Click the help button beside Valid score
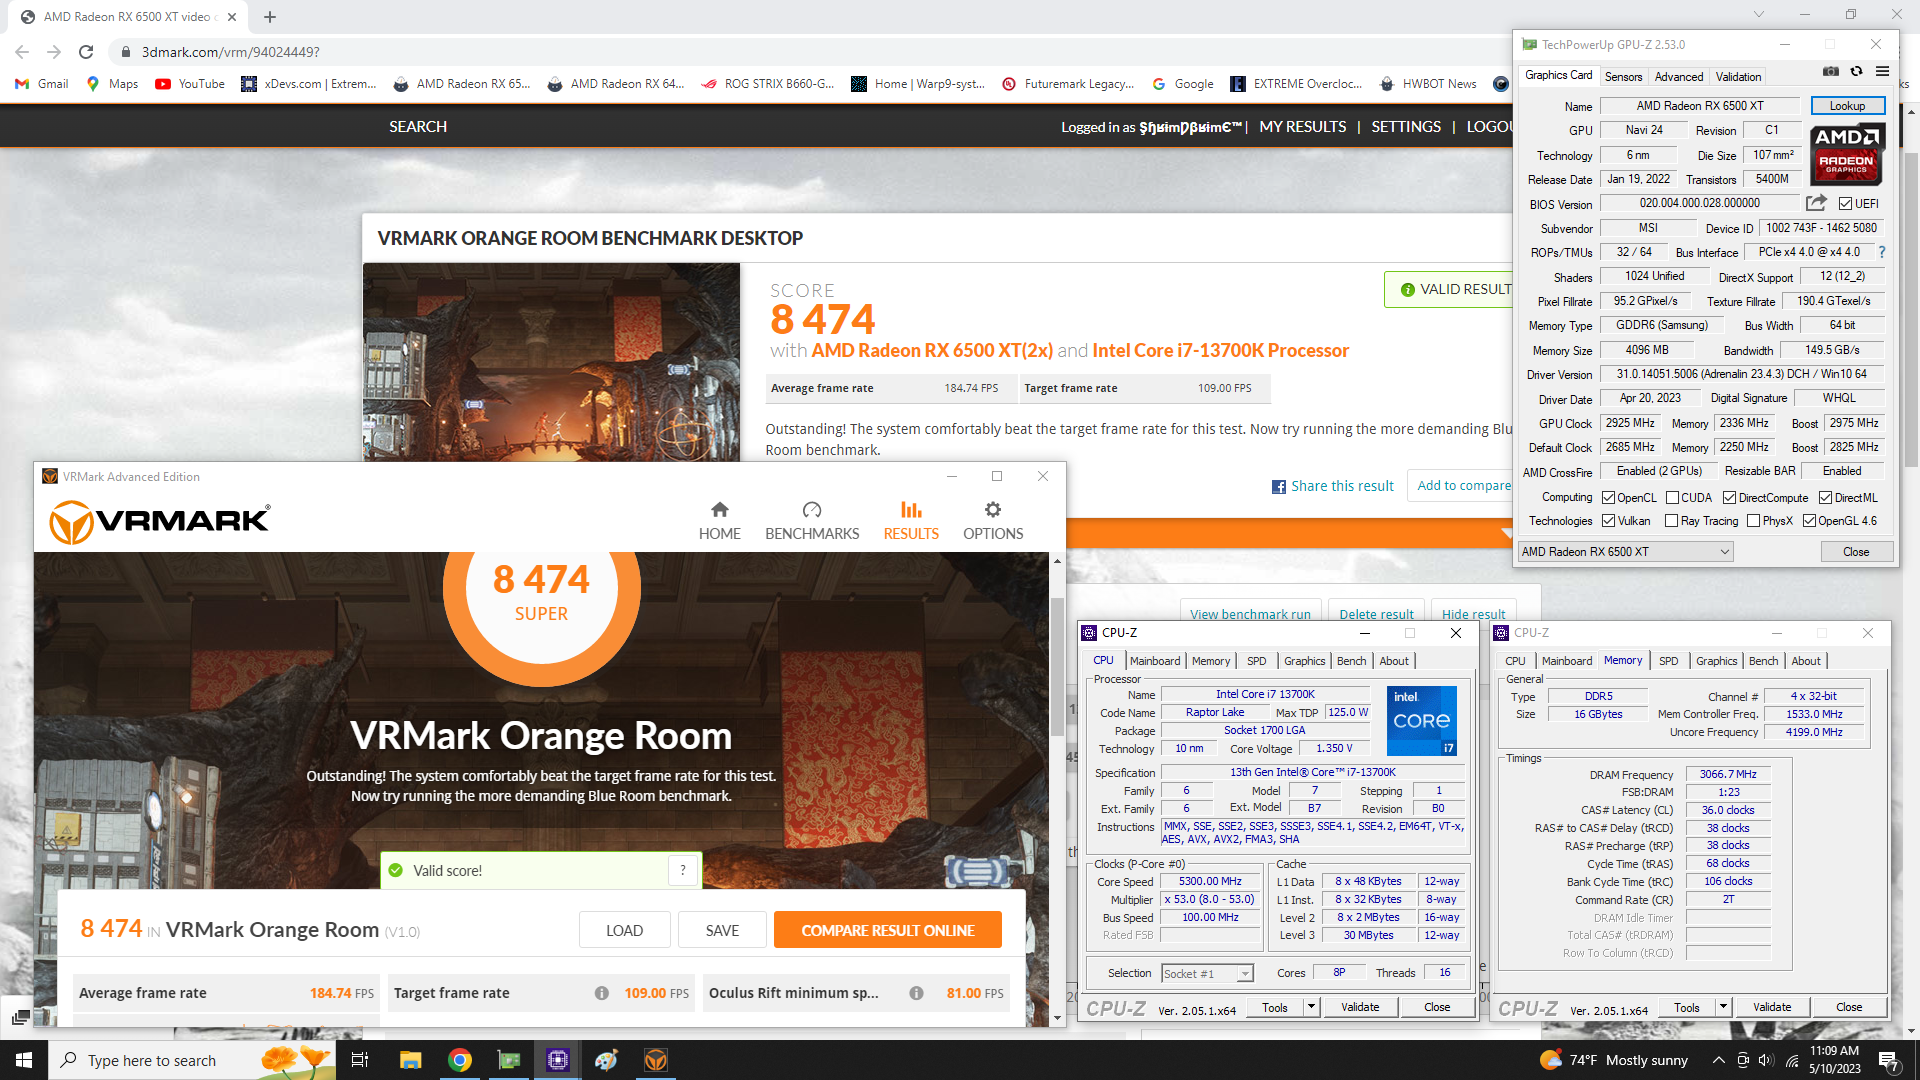 [x=683, y=870]
